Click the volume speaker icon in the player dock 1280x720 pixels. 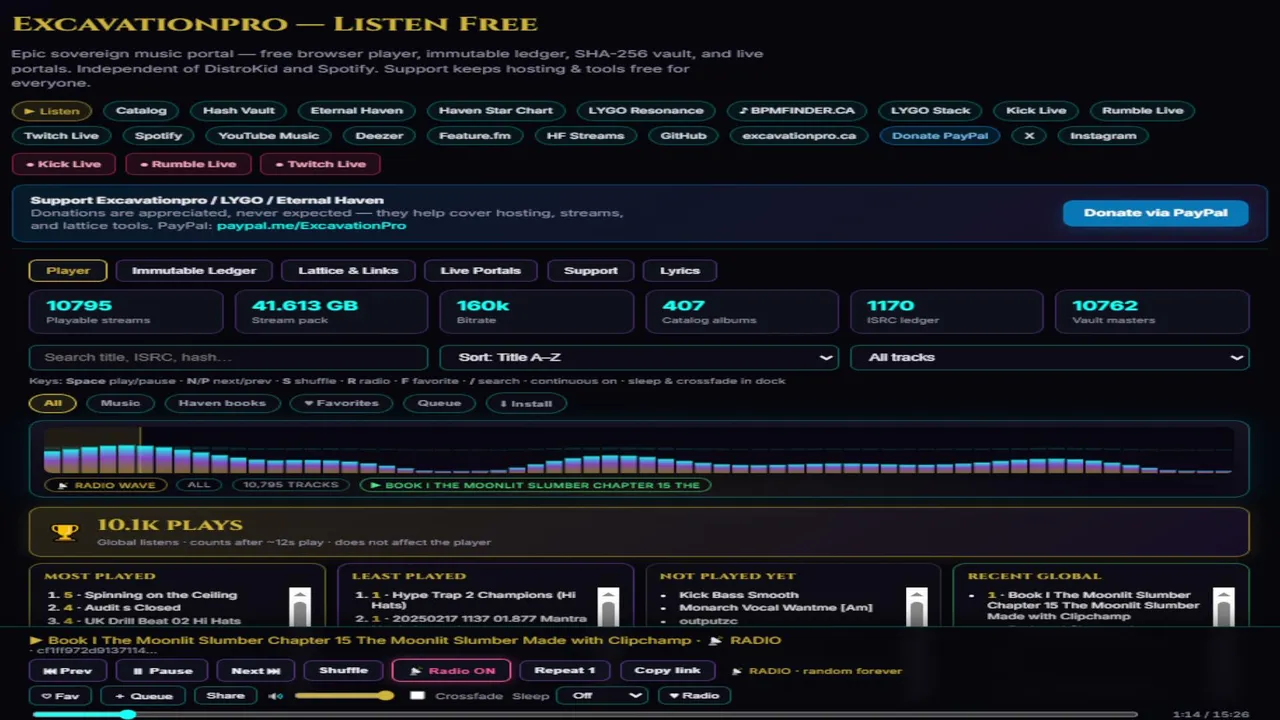274,696
